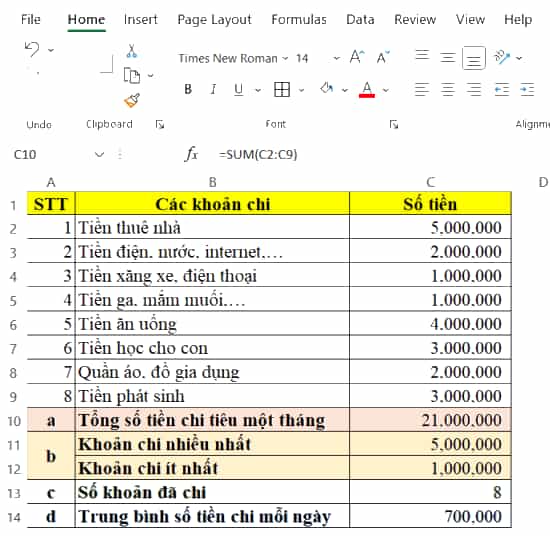Select row 10 header
The height and width of the screenshot is (536, 550).
point(14,421)
